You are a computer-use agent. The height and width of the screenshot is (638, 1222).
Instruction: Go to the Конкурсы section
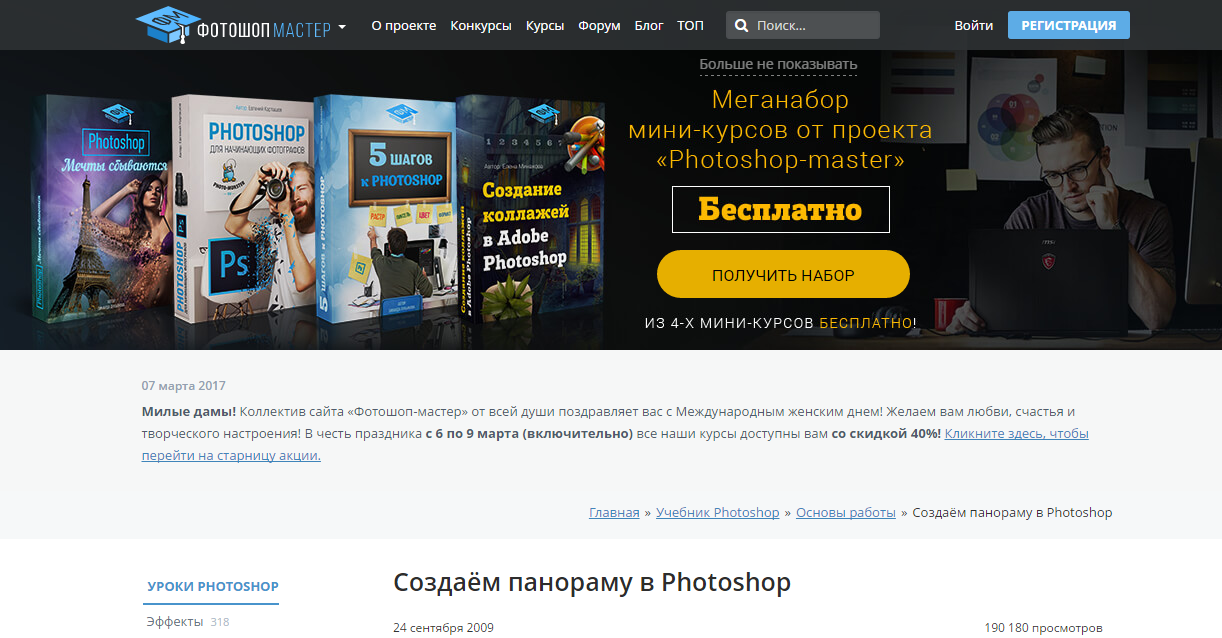click(481, 25)
